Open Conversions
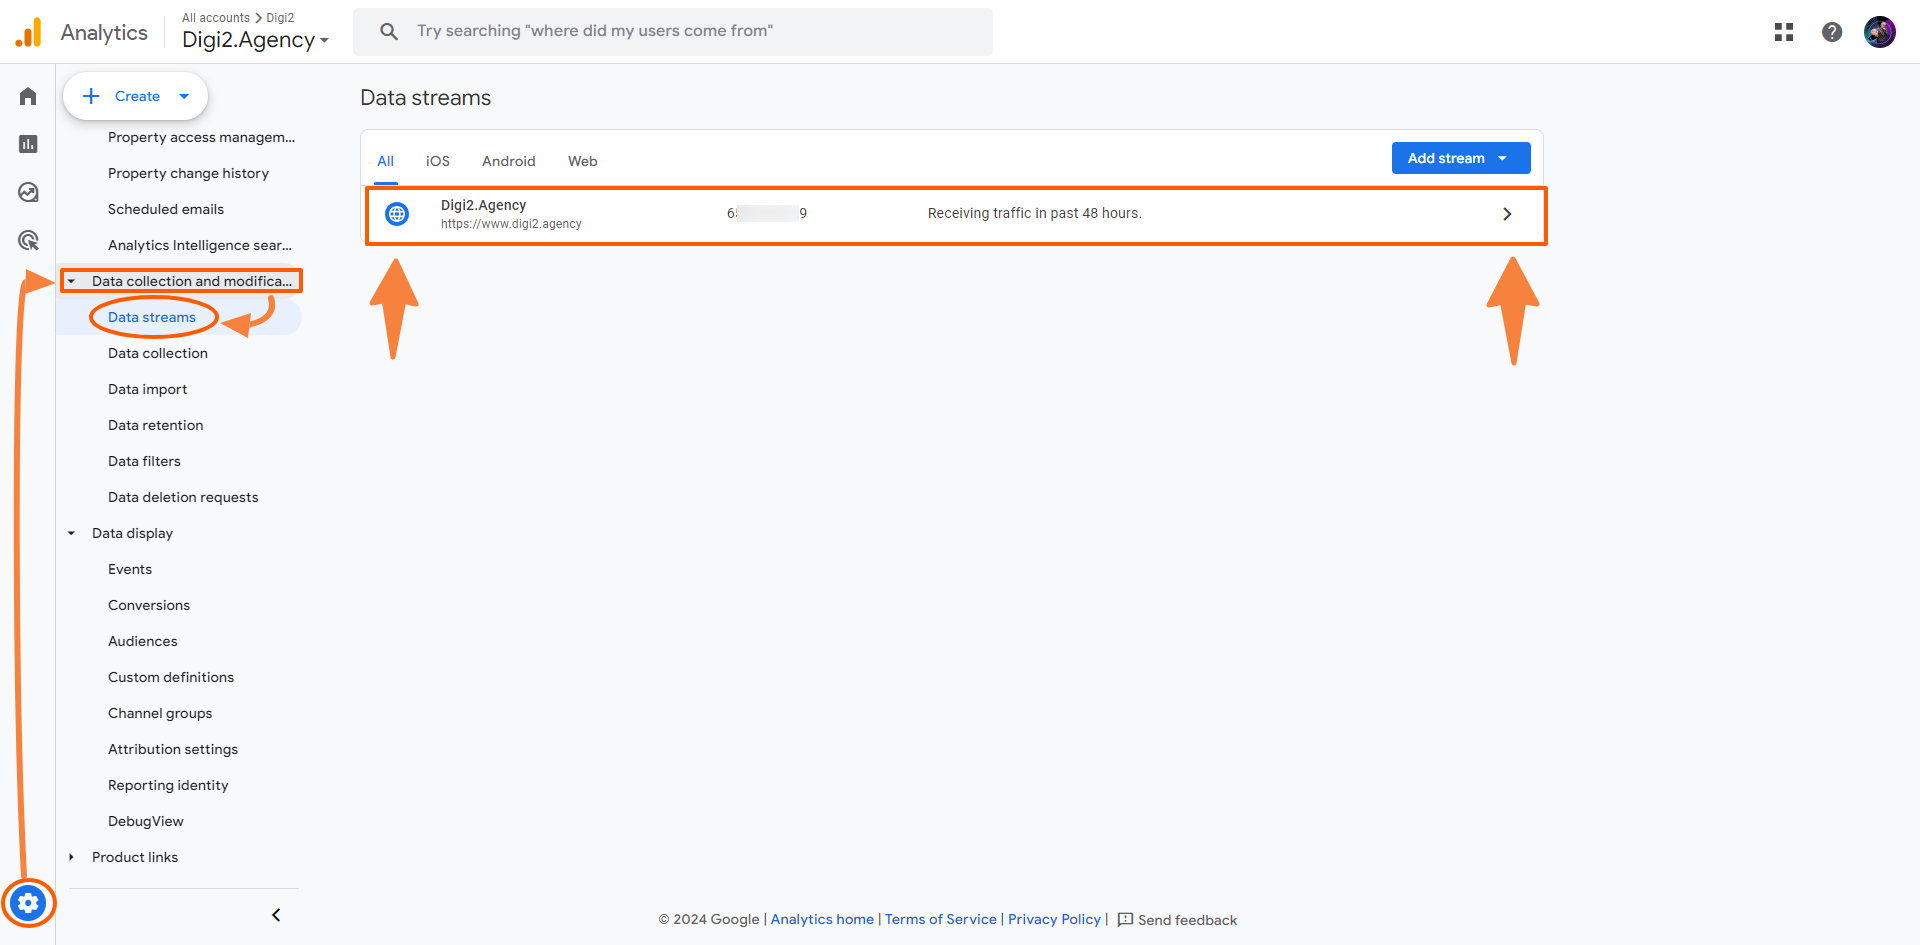 149,605
